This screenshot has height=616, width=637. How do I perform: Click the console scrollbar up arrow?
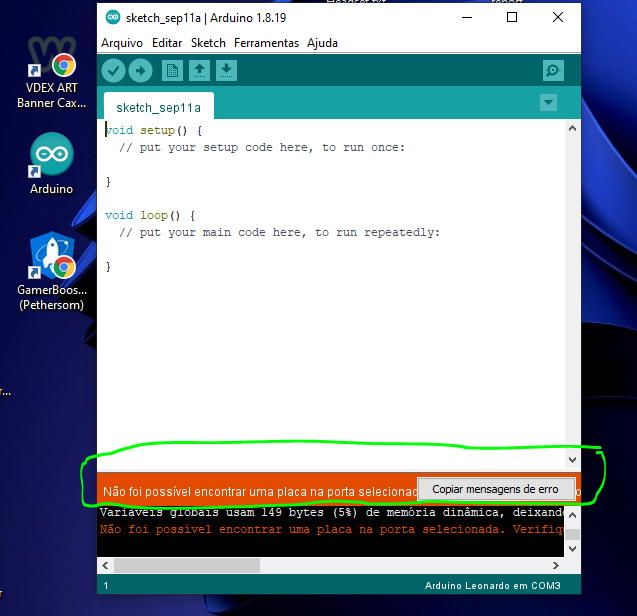pyautogui.click(x=572, y=515)
